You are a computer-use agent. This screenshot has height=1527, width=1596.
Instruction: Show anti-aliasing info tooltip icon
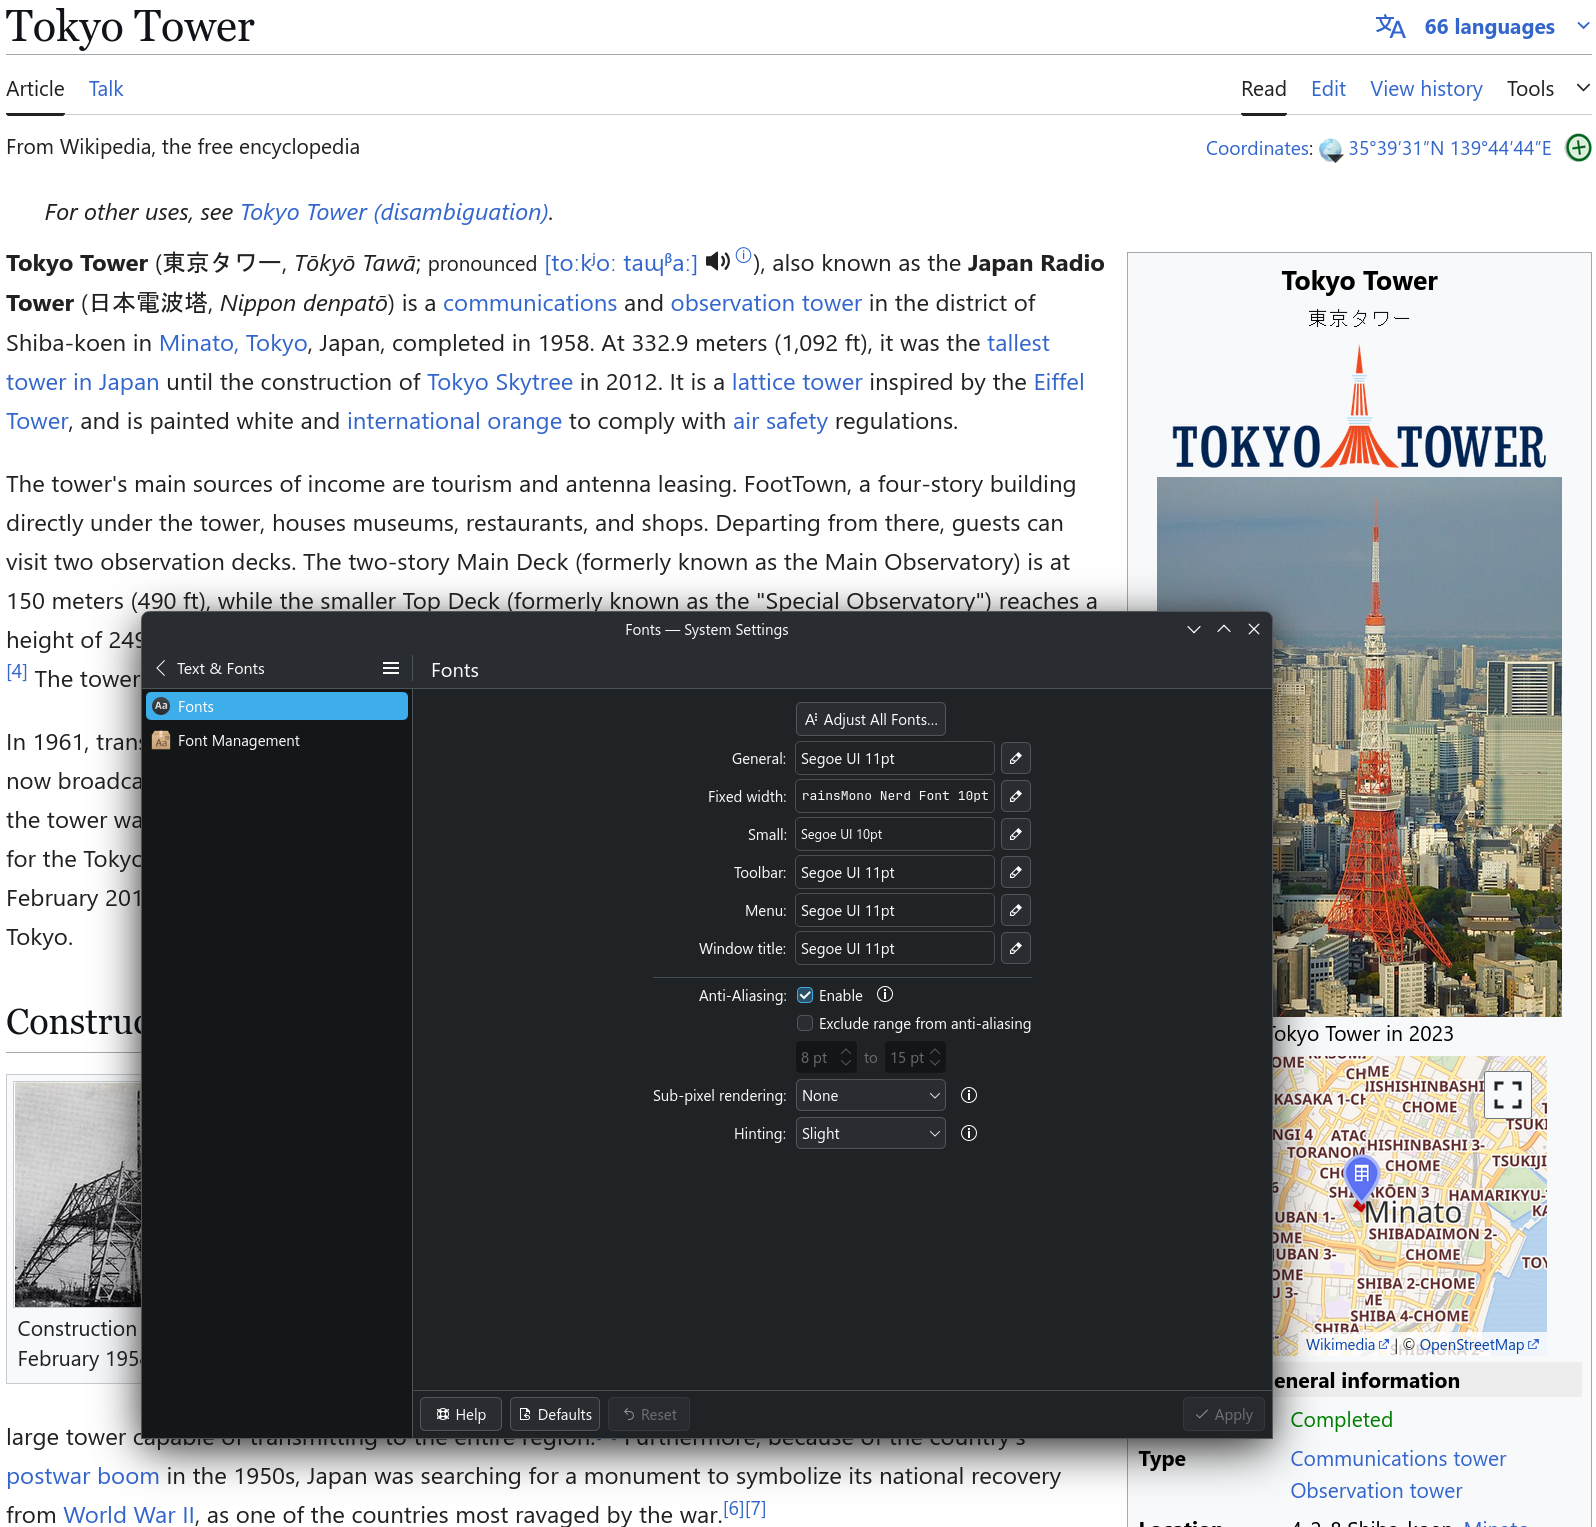tap(885, 995)
